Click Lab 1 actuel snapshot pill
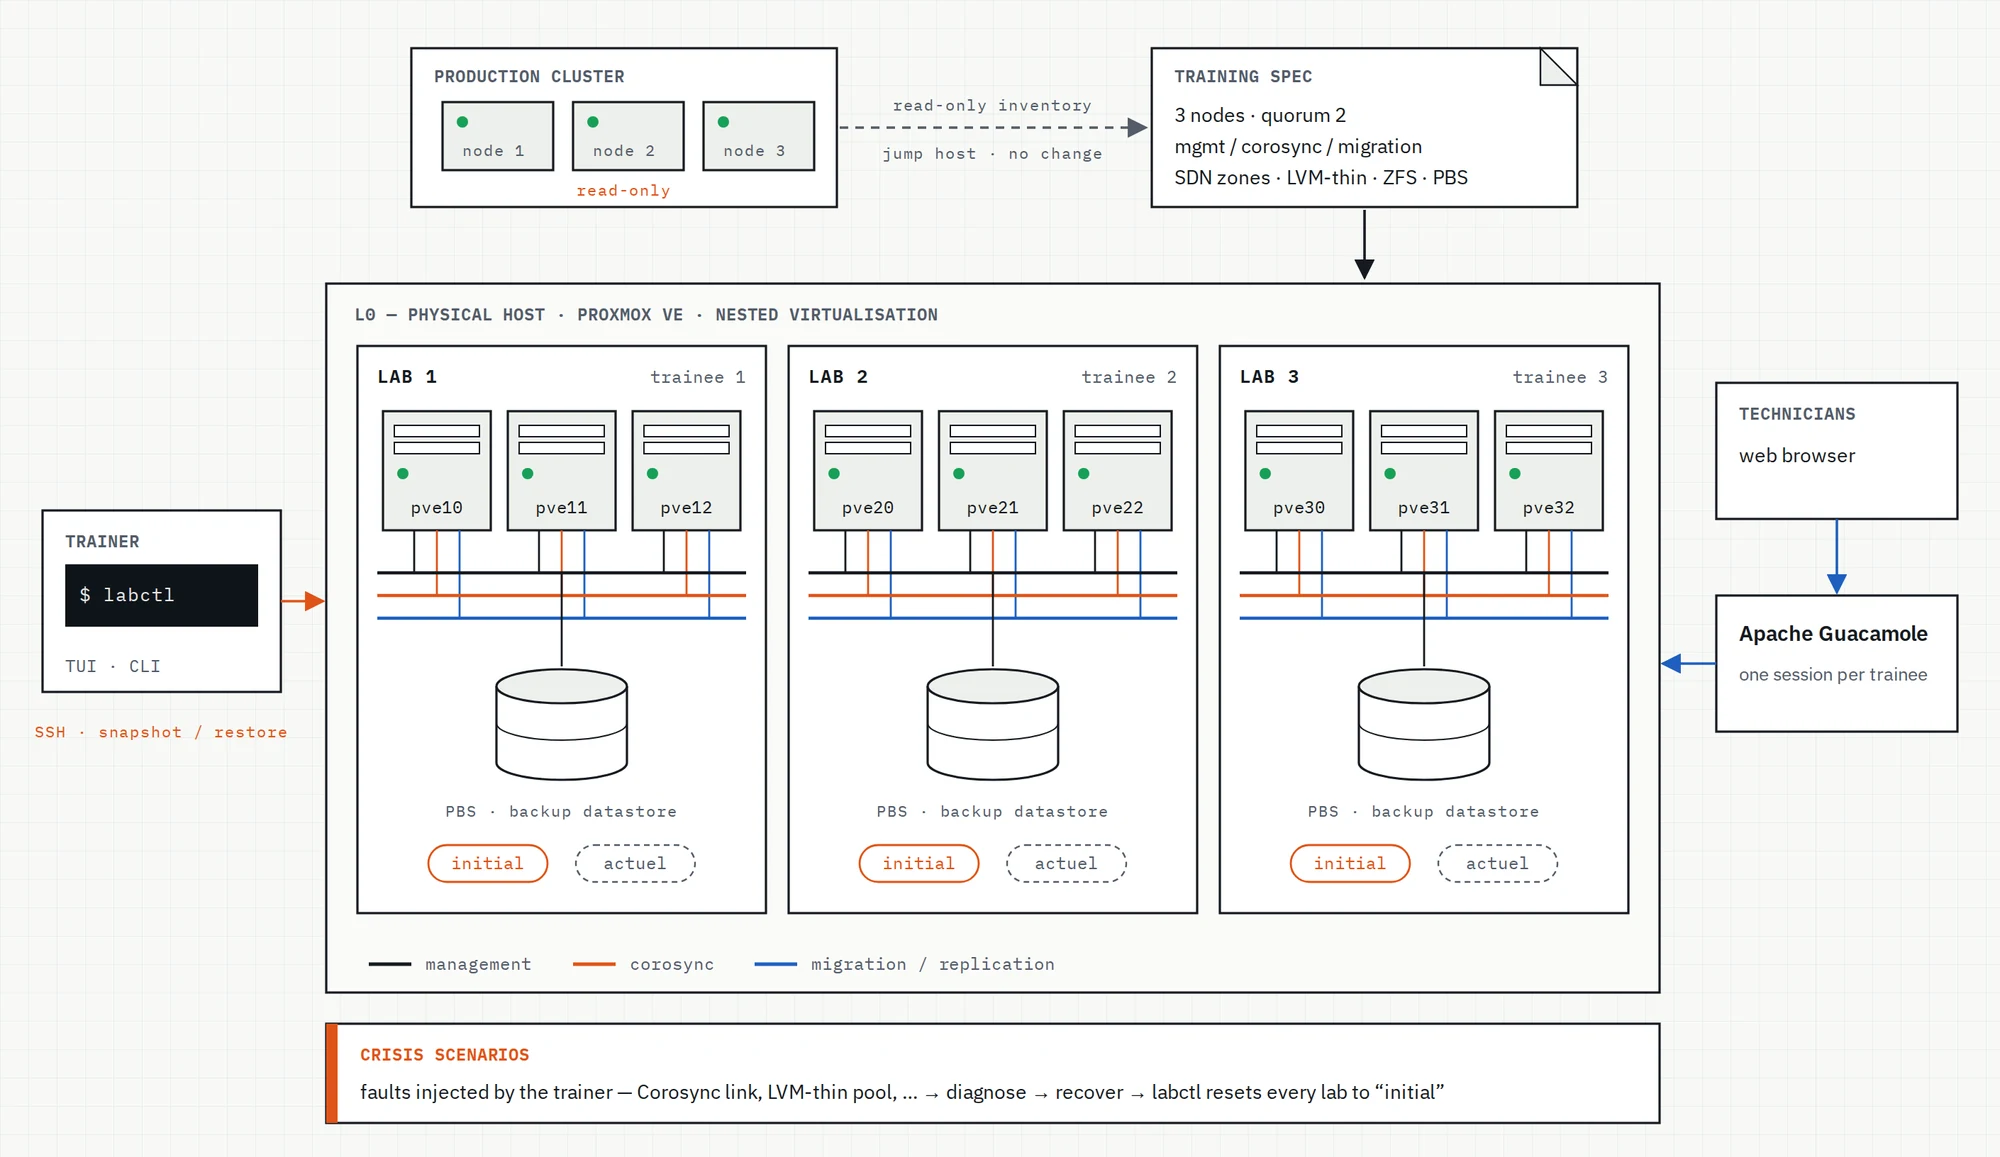2000x1157 pixels. pyautogui.click(x=635, y=863)
